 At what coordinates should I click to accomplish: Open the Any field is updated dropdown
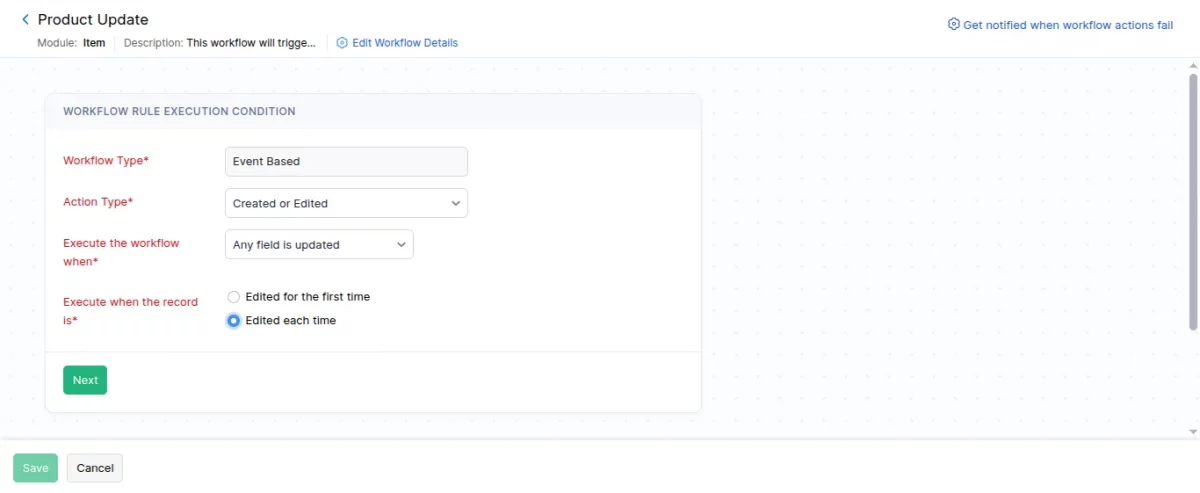(x=319, y=245)
